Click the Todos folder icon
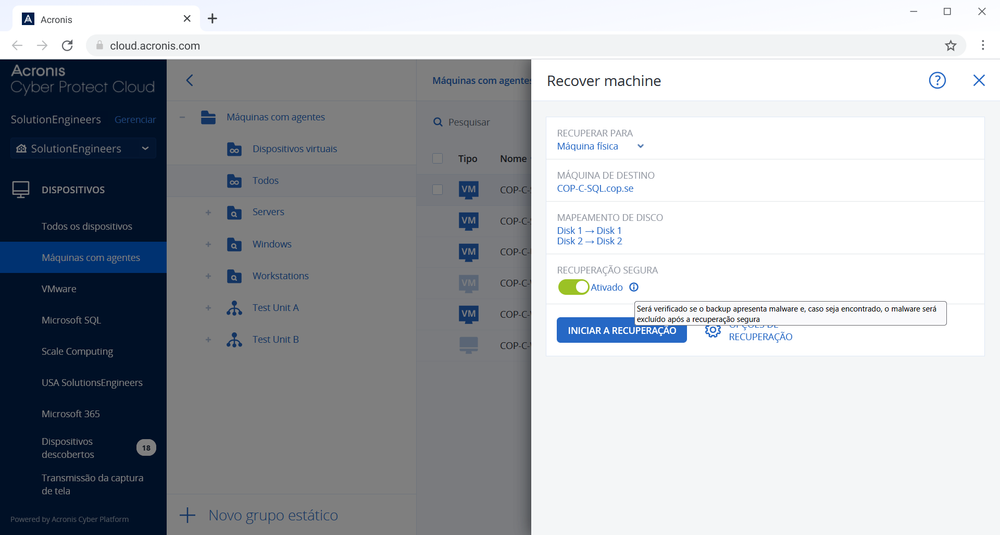Screen dimensions: 1000x535 [234, 181]
